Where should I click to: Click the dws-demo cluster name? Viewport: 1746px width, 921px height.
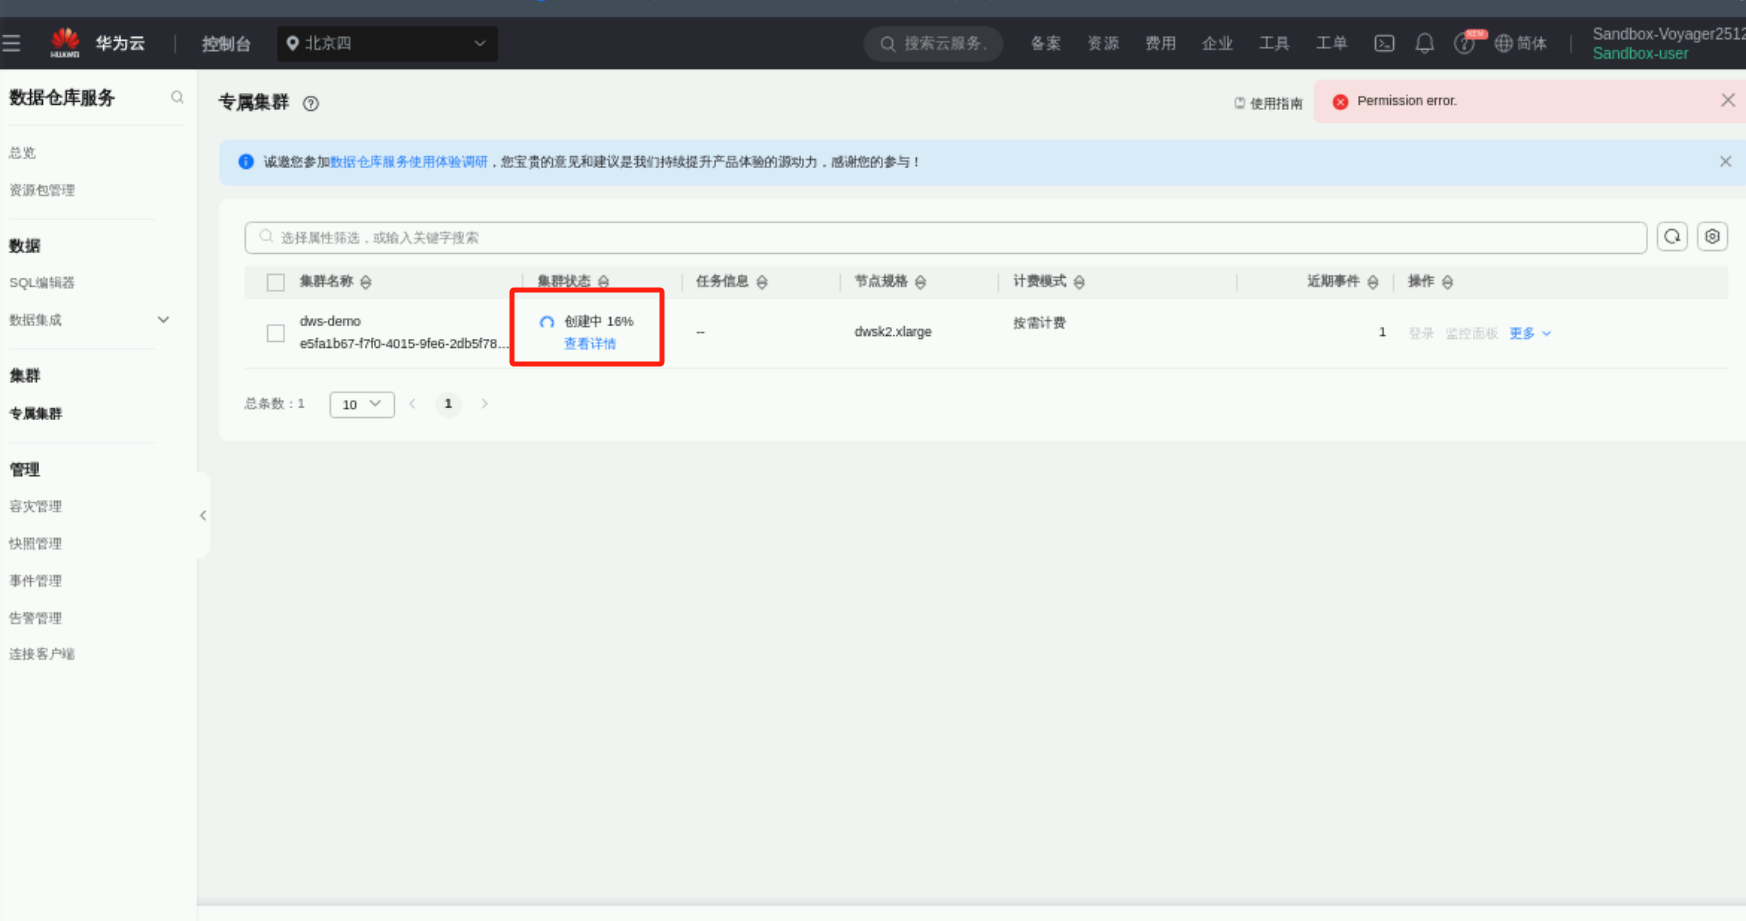coord(330,321)
